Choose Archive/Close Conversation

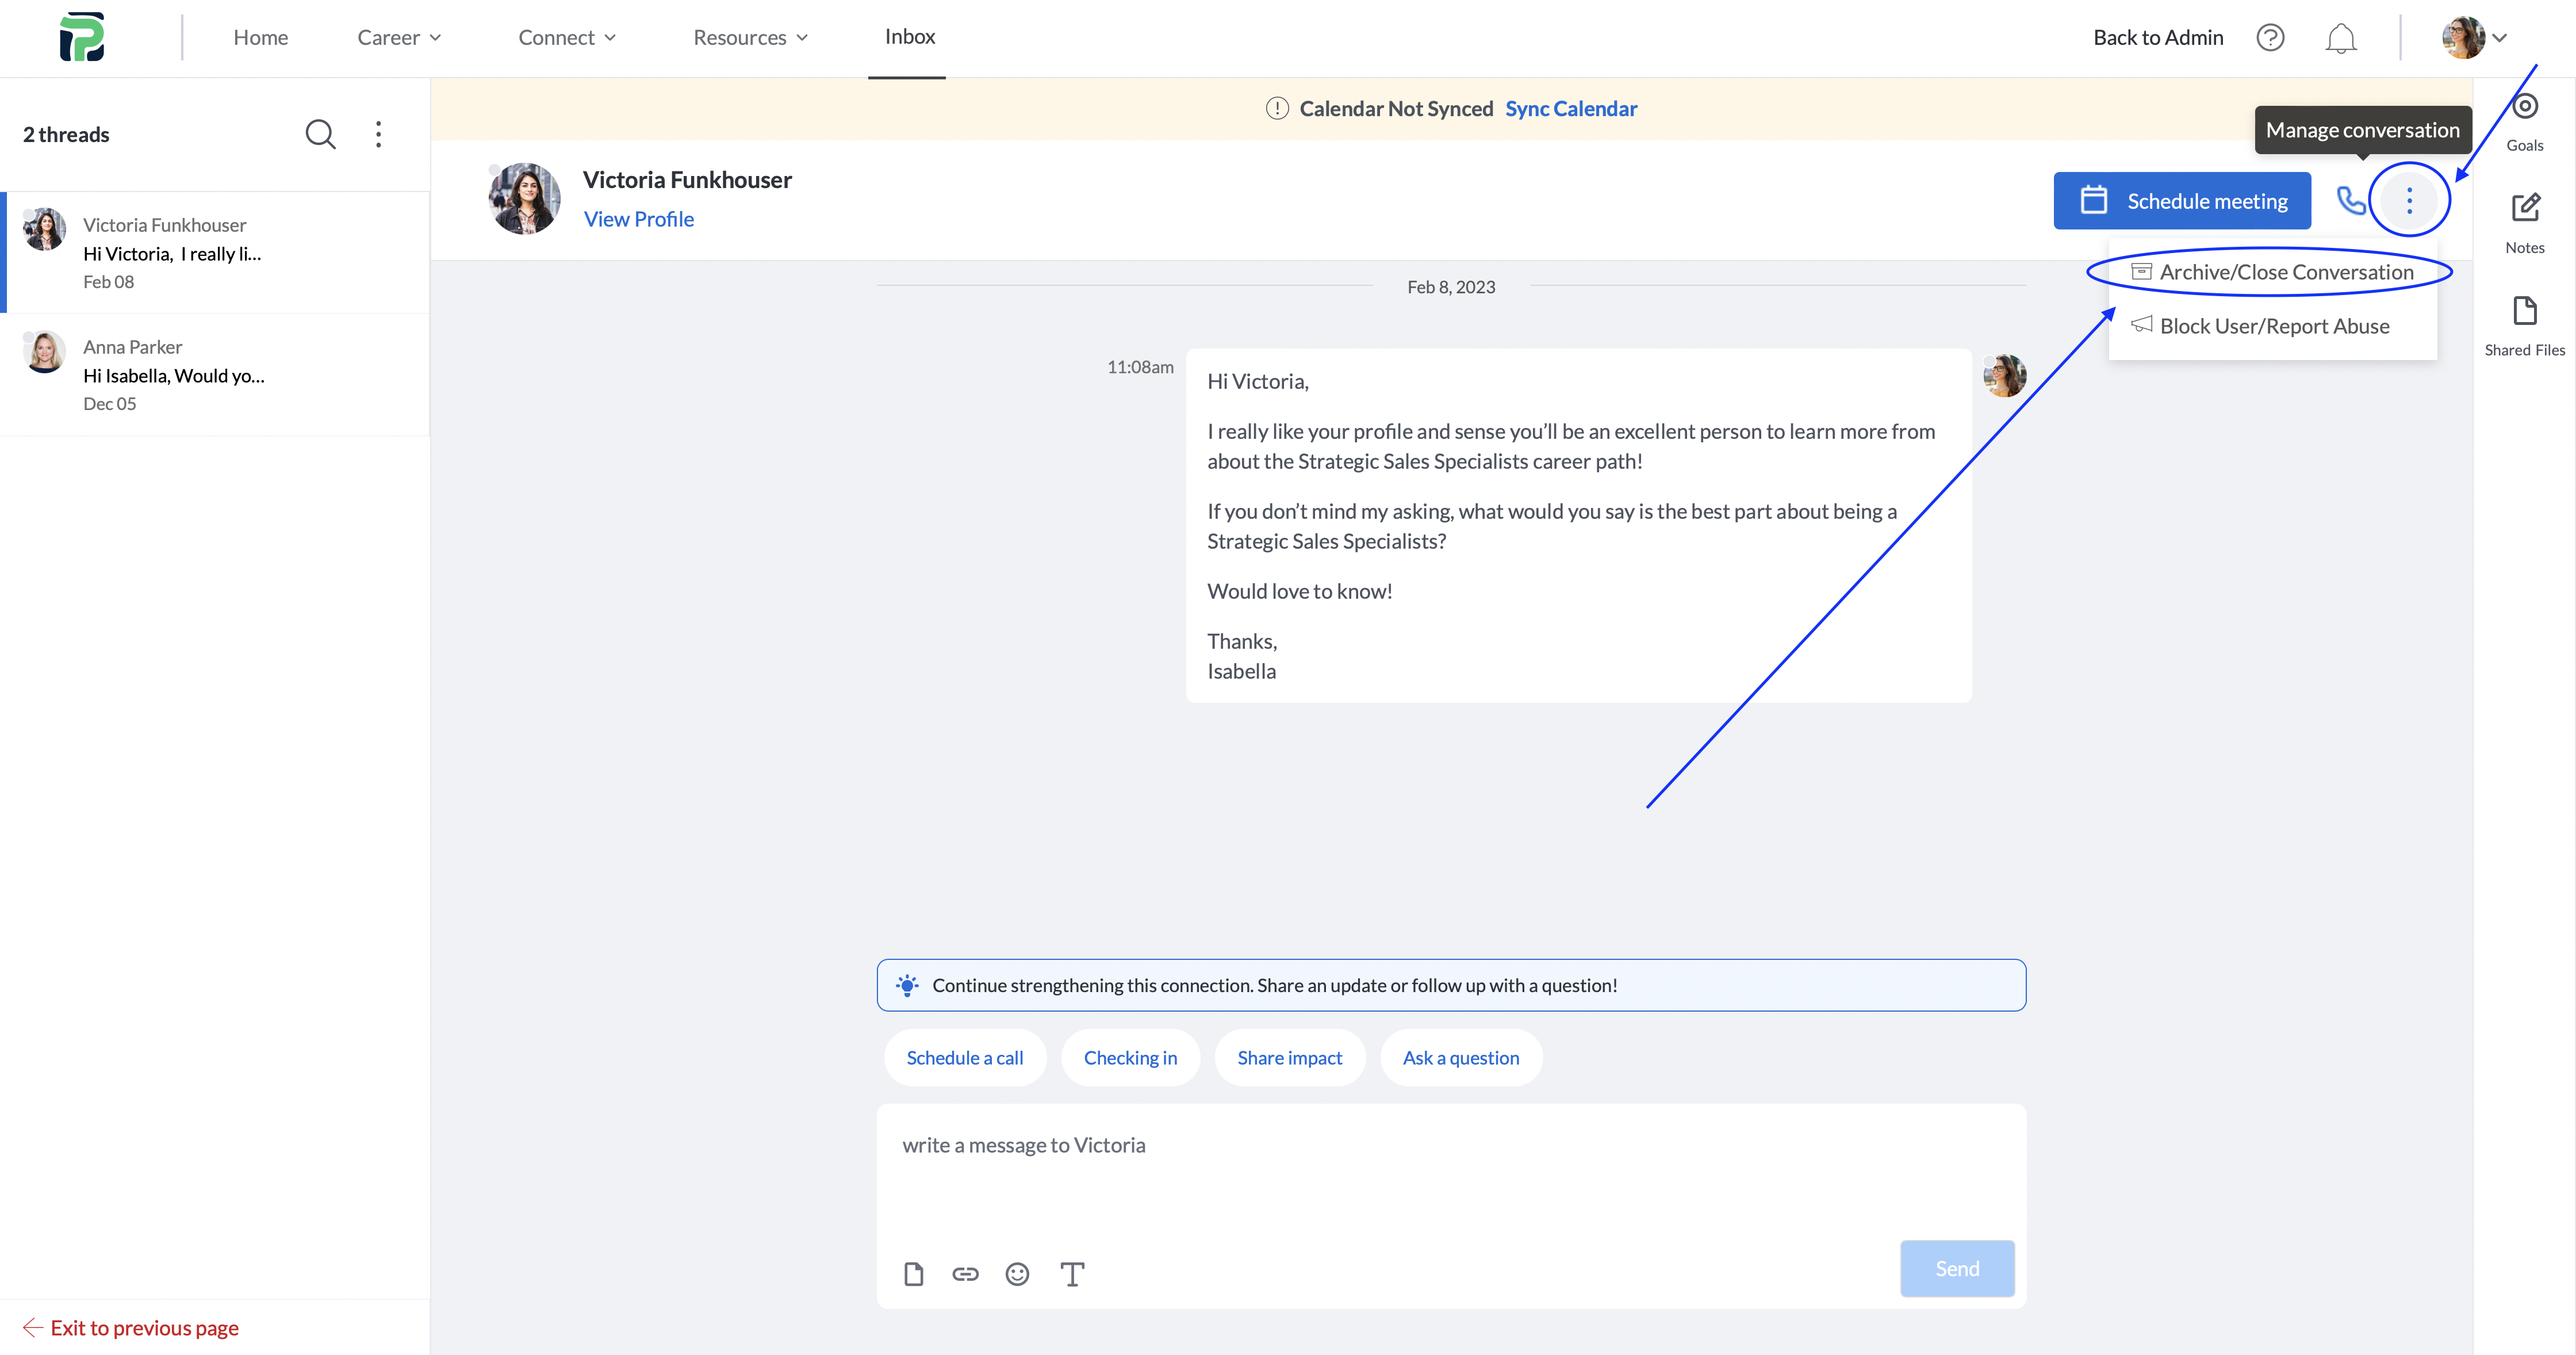click(x=2272, y=272)
